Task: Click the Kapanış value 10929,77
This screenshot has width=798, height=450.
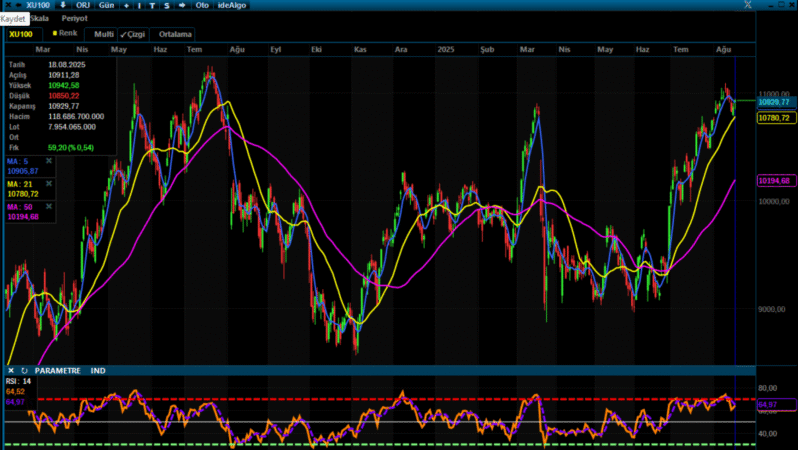Action: (64, 106)
